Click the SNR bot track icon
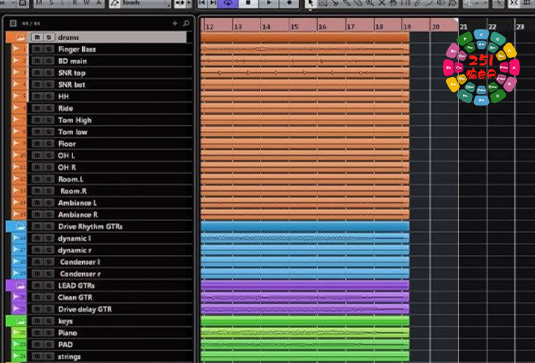Viewport: 535px width, 363px height. pyautogui.click(x=18, y=85)
